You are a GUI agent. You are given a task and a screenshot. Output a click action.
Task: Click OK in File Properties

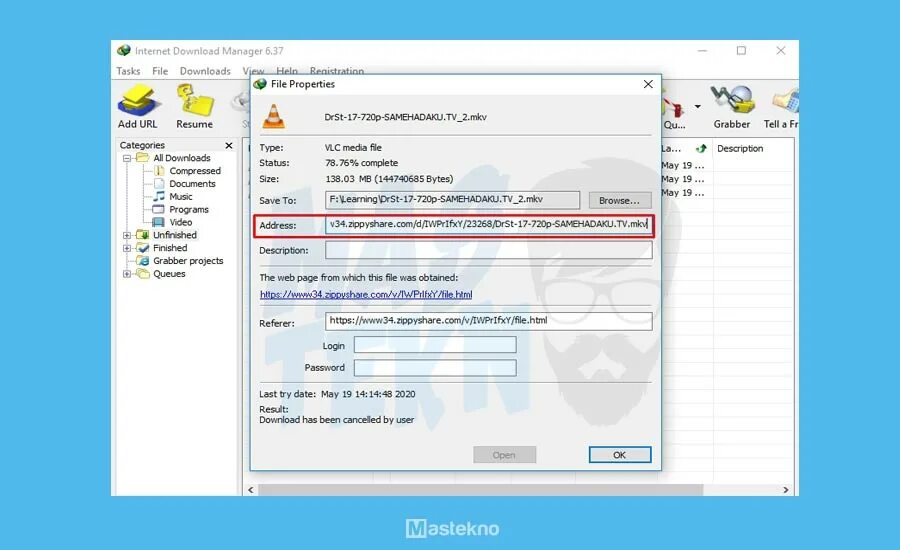tap(620, 455)
